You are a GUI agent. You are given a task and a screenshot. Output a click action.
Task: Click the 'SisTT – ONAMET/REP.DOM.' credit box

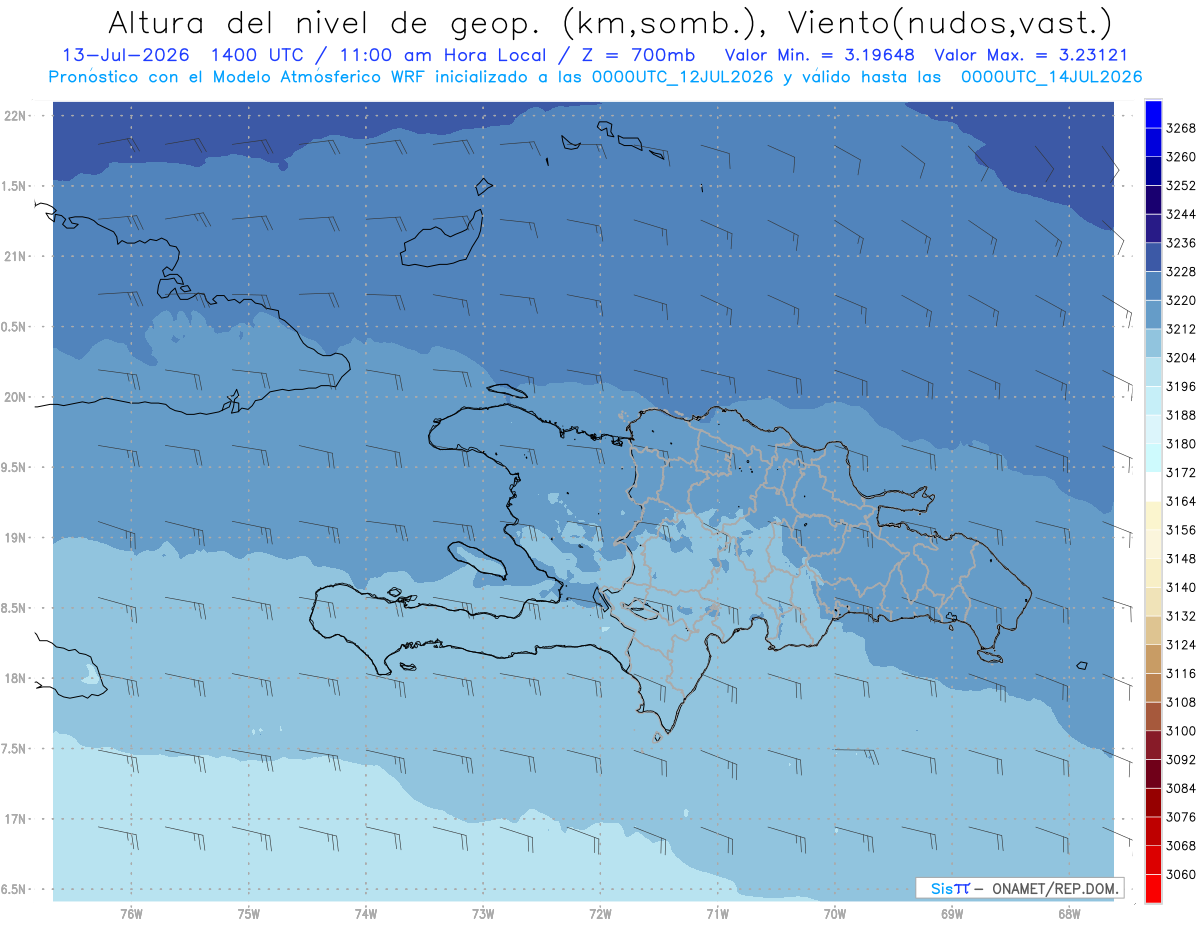(1019, 888)
